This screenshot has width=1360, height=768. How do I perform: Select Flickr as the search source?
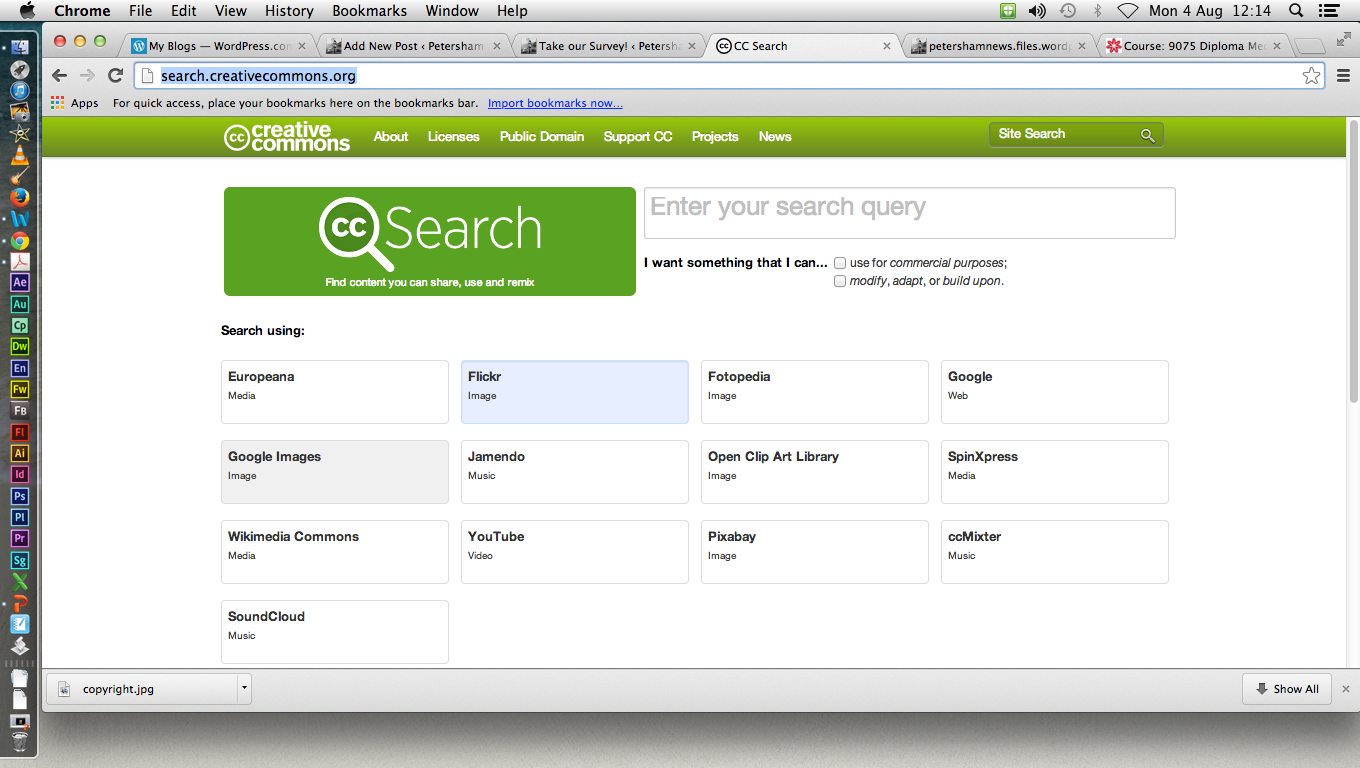[x=574, y=392]
